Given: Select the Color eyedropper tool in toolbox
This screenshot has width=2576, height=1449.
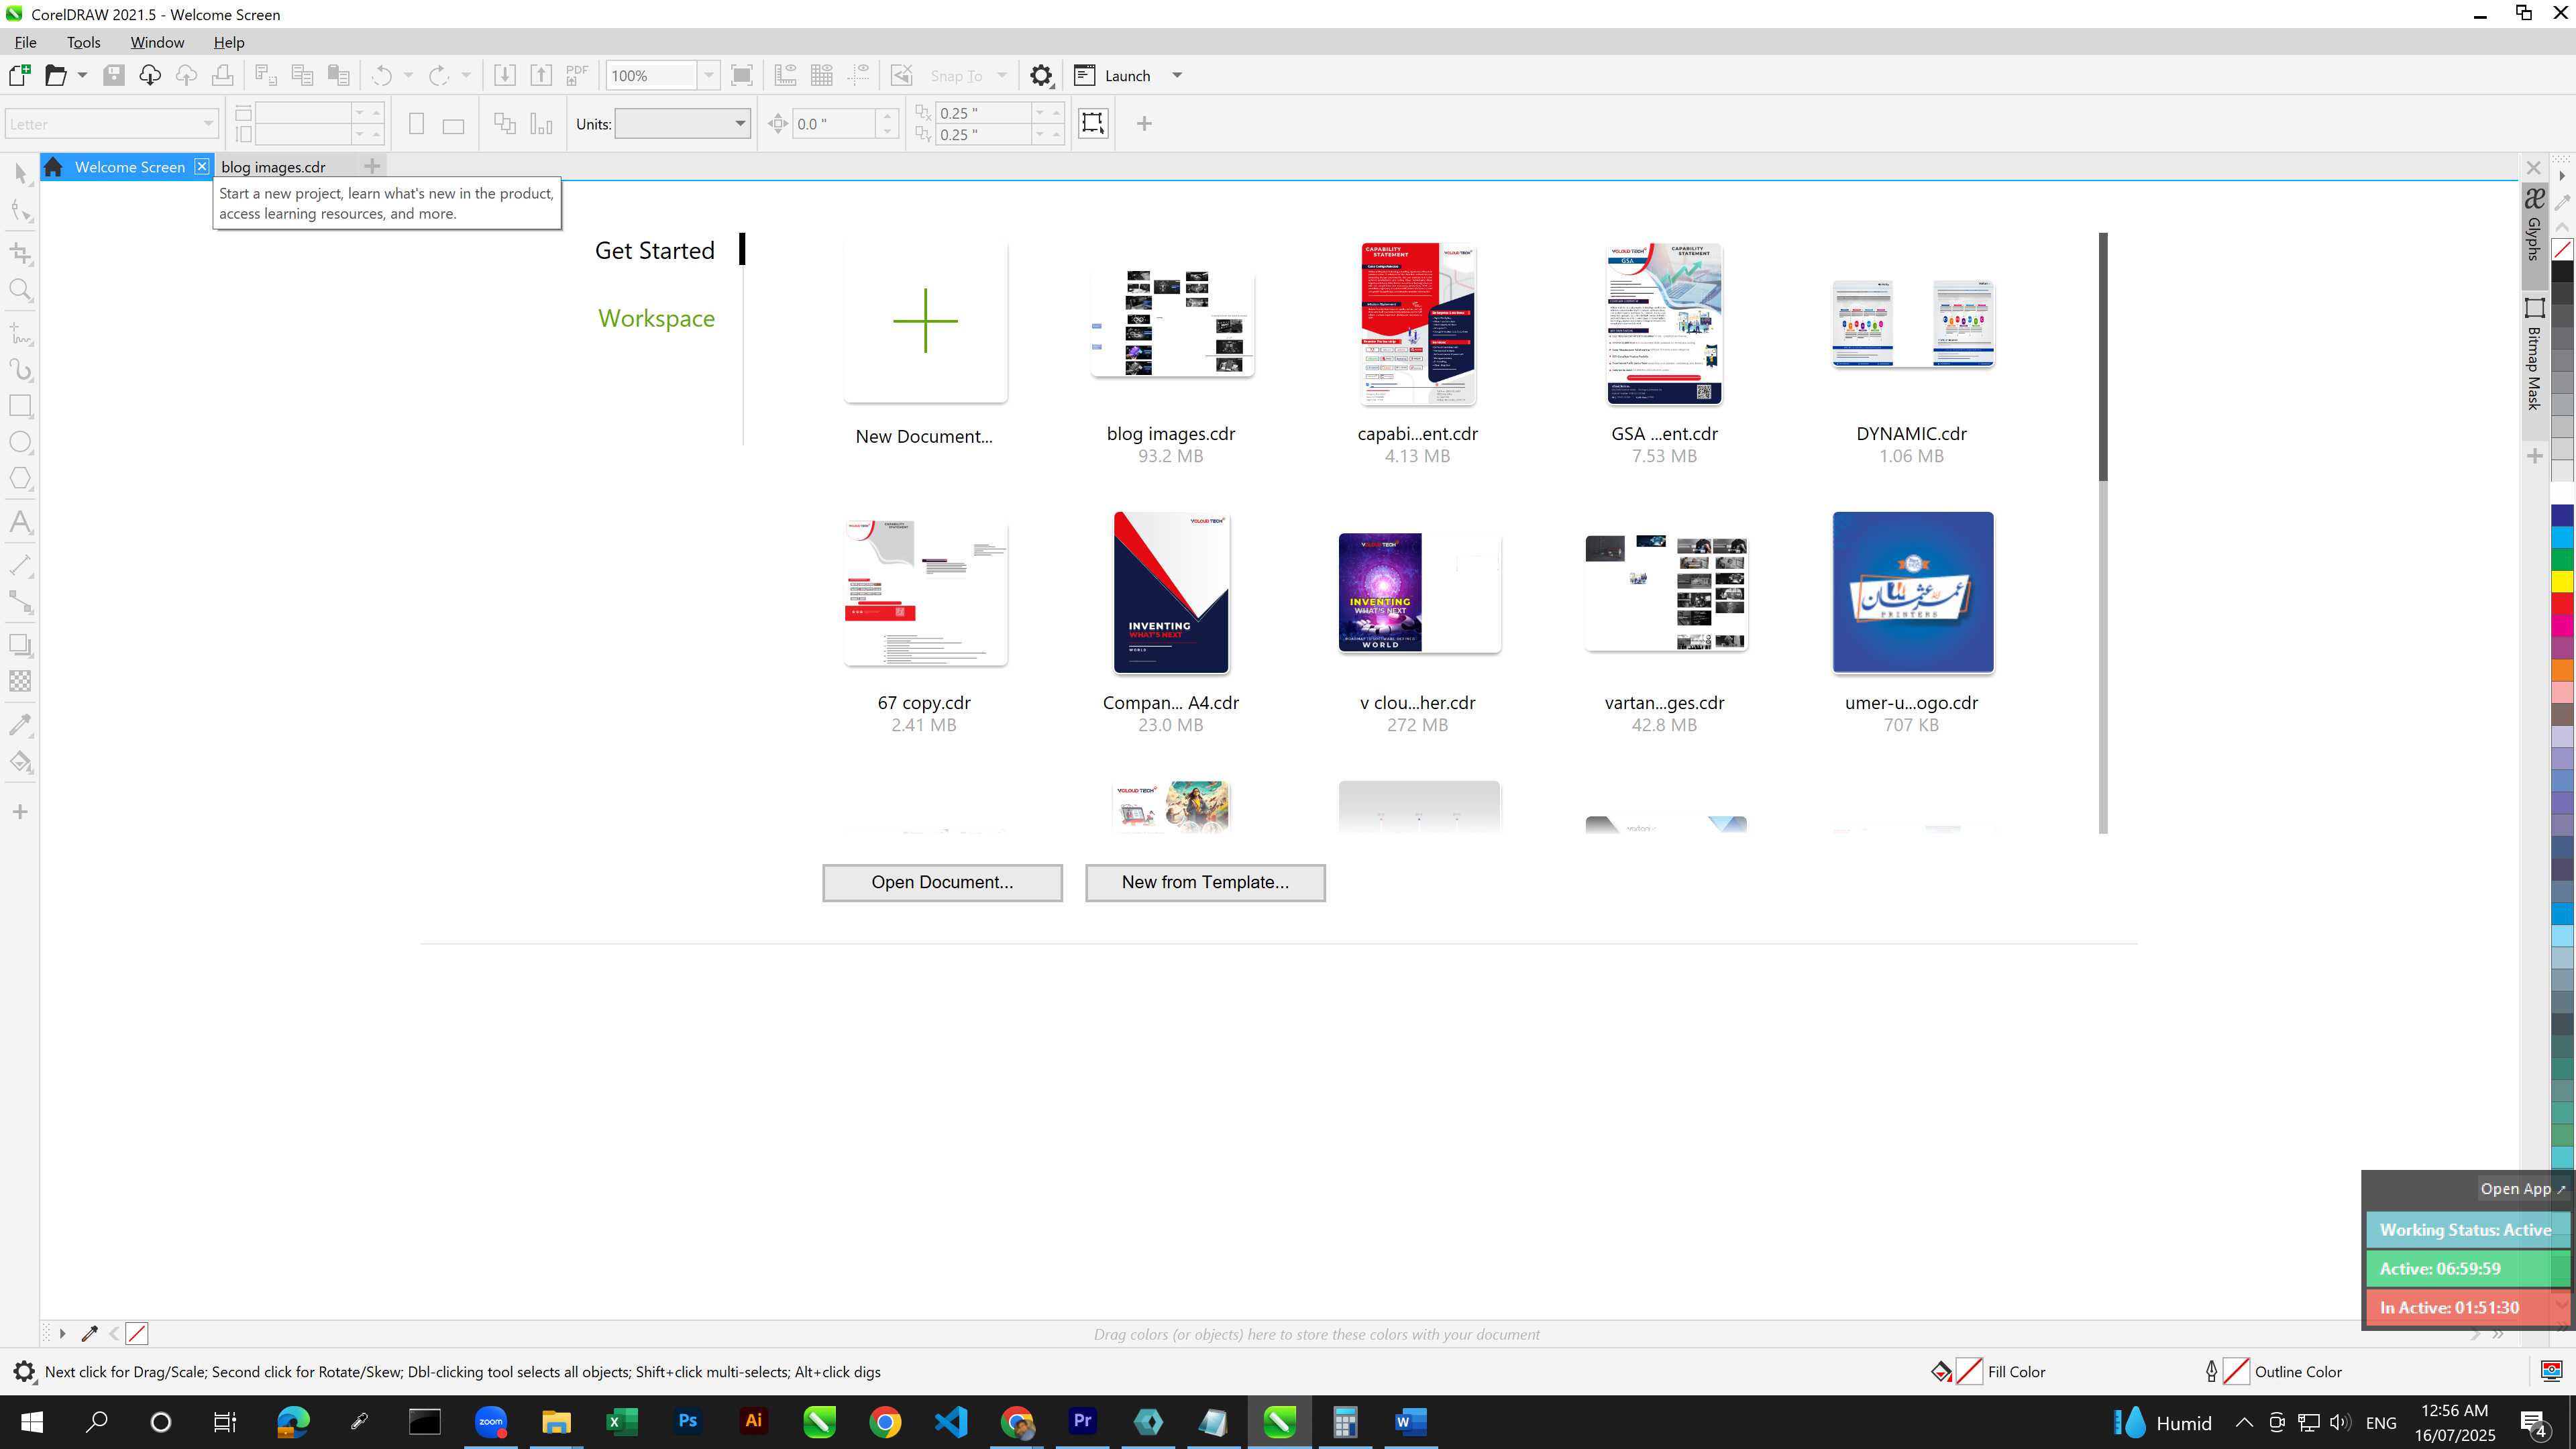Looking at the screenshot, I should click(21, 725).
